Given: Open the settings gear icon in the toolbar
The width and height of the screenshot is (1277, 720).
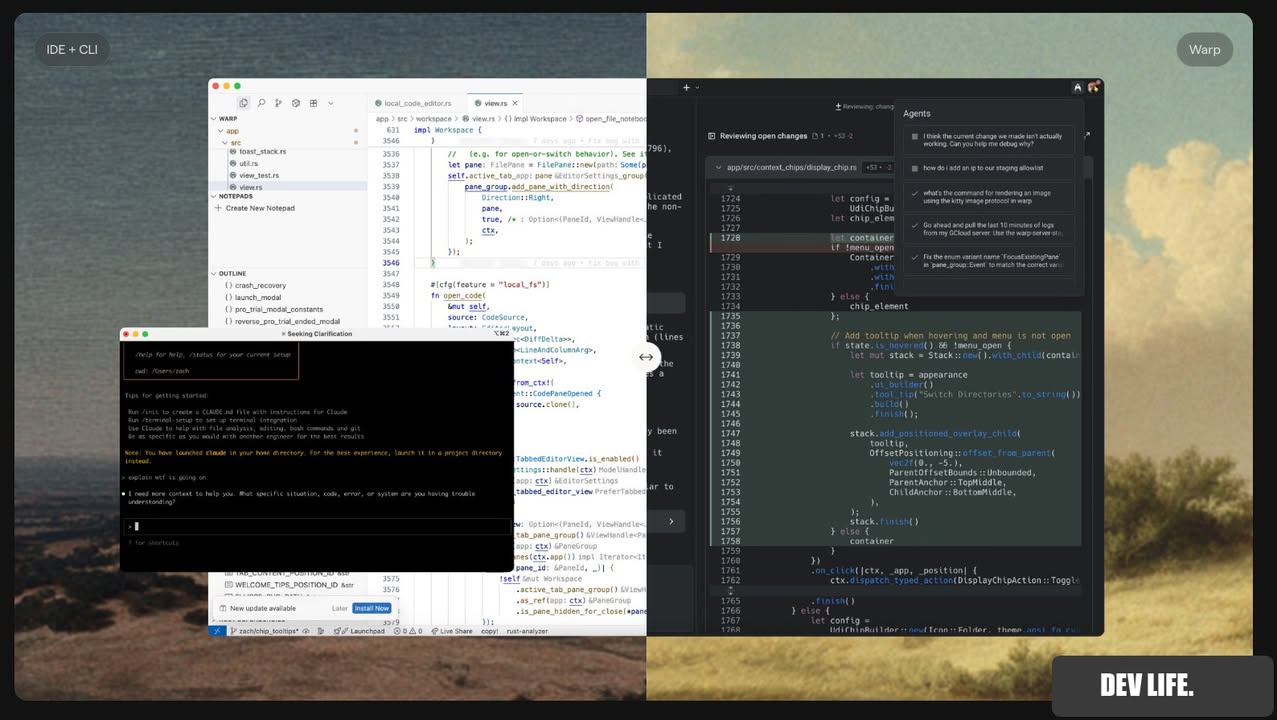Looking at the screenshot, I should click(295, 103).
